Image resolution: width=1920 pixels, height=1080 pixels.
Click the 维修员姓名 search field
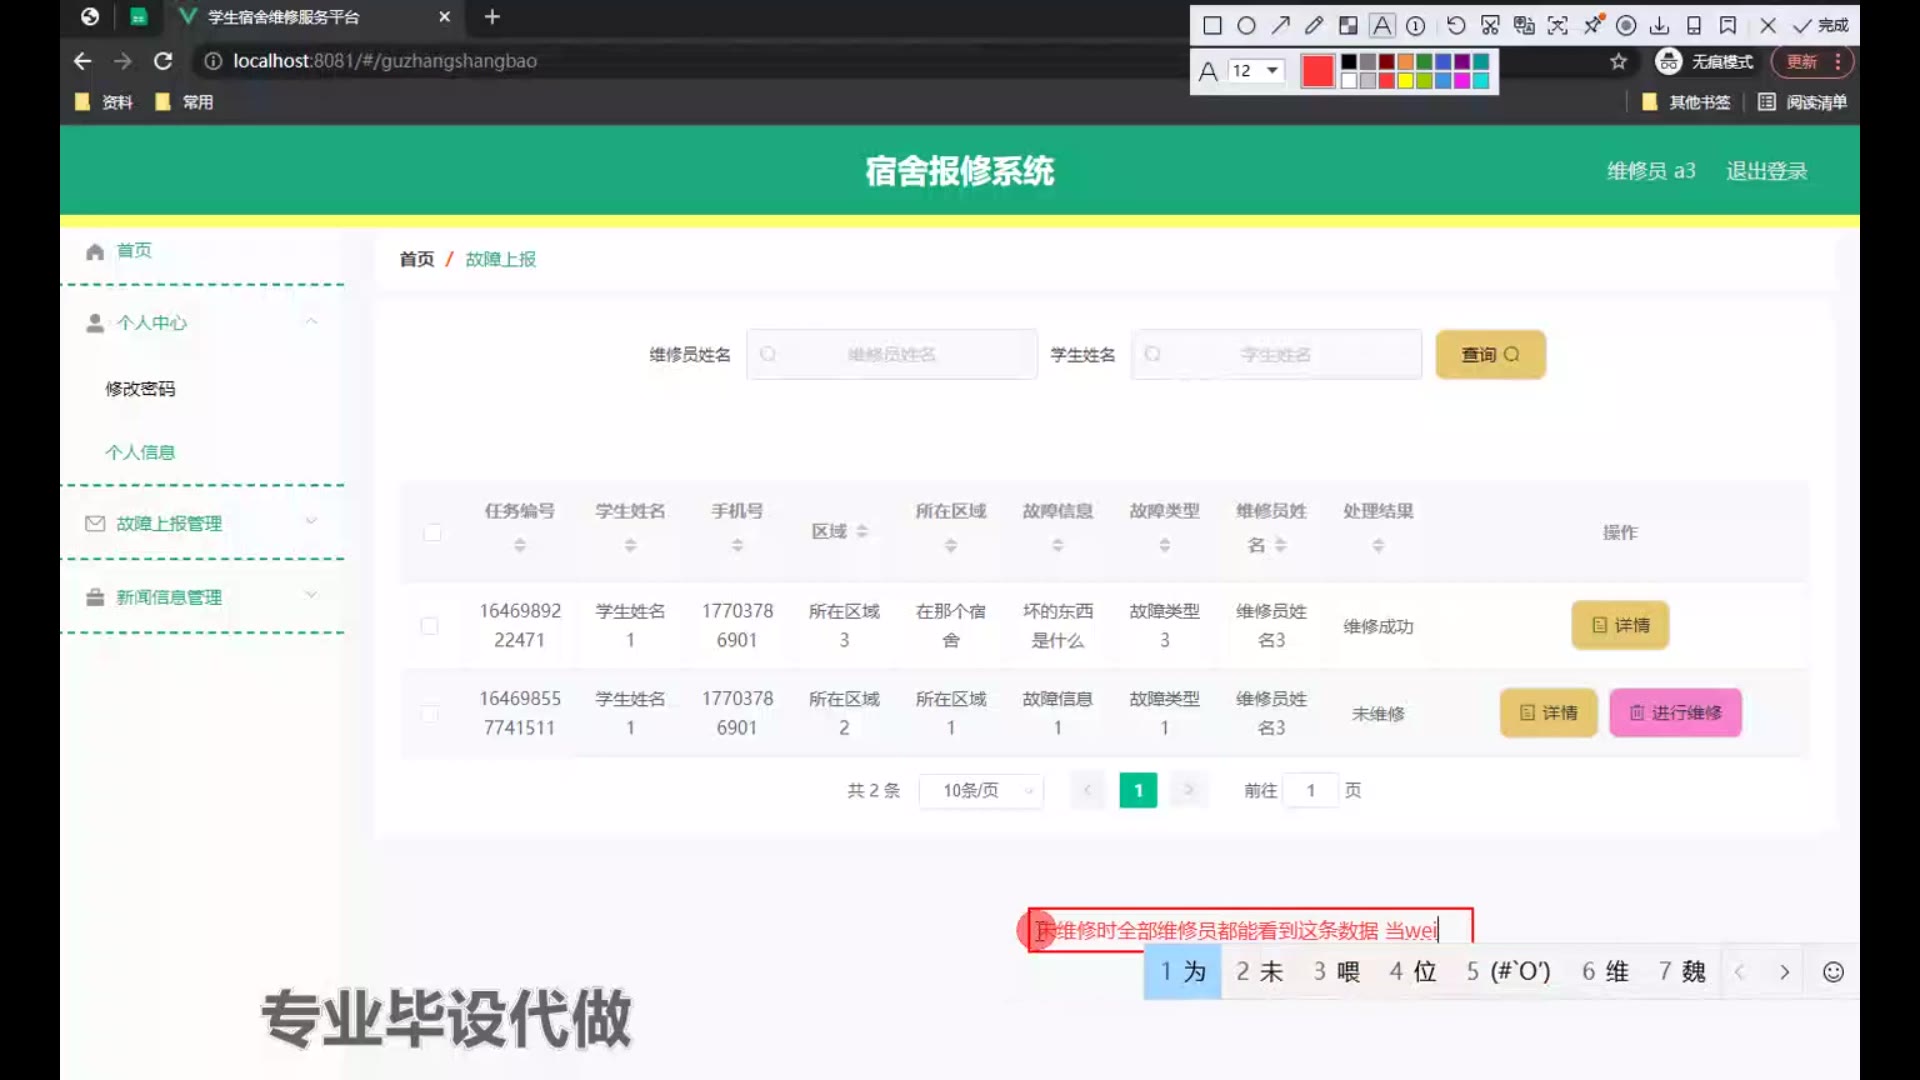(x=891, y=354)
